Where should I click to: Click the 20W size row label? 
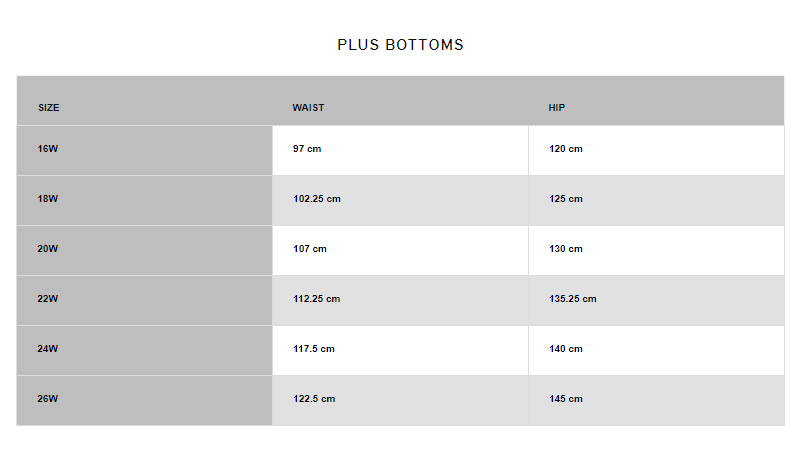(x=48, y=249)
